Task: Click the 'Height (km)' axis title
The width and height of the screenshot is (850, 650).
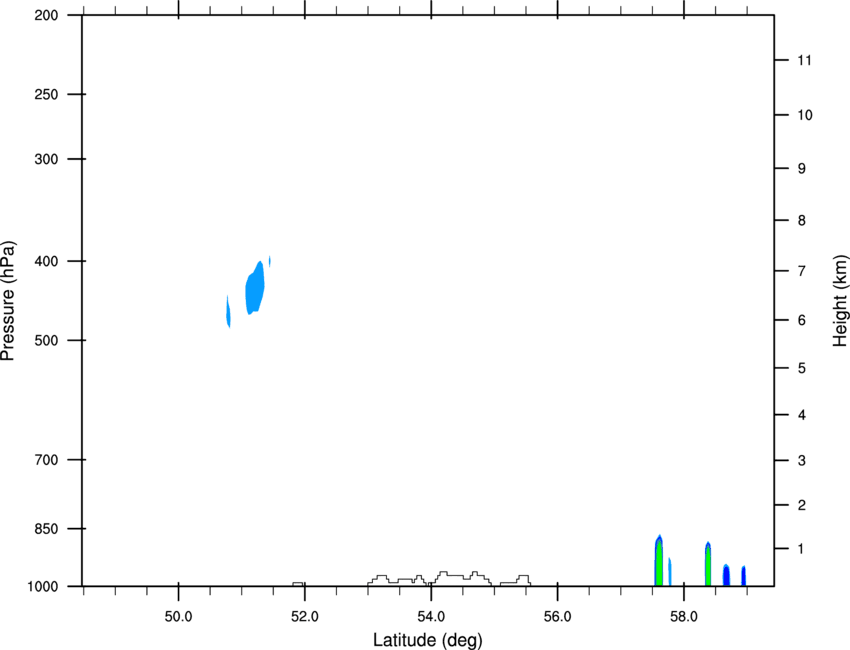Action: coord(840,301)
